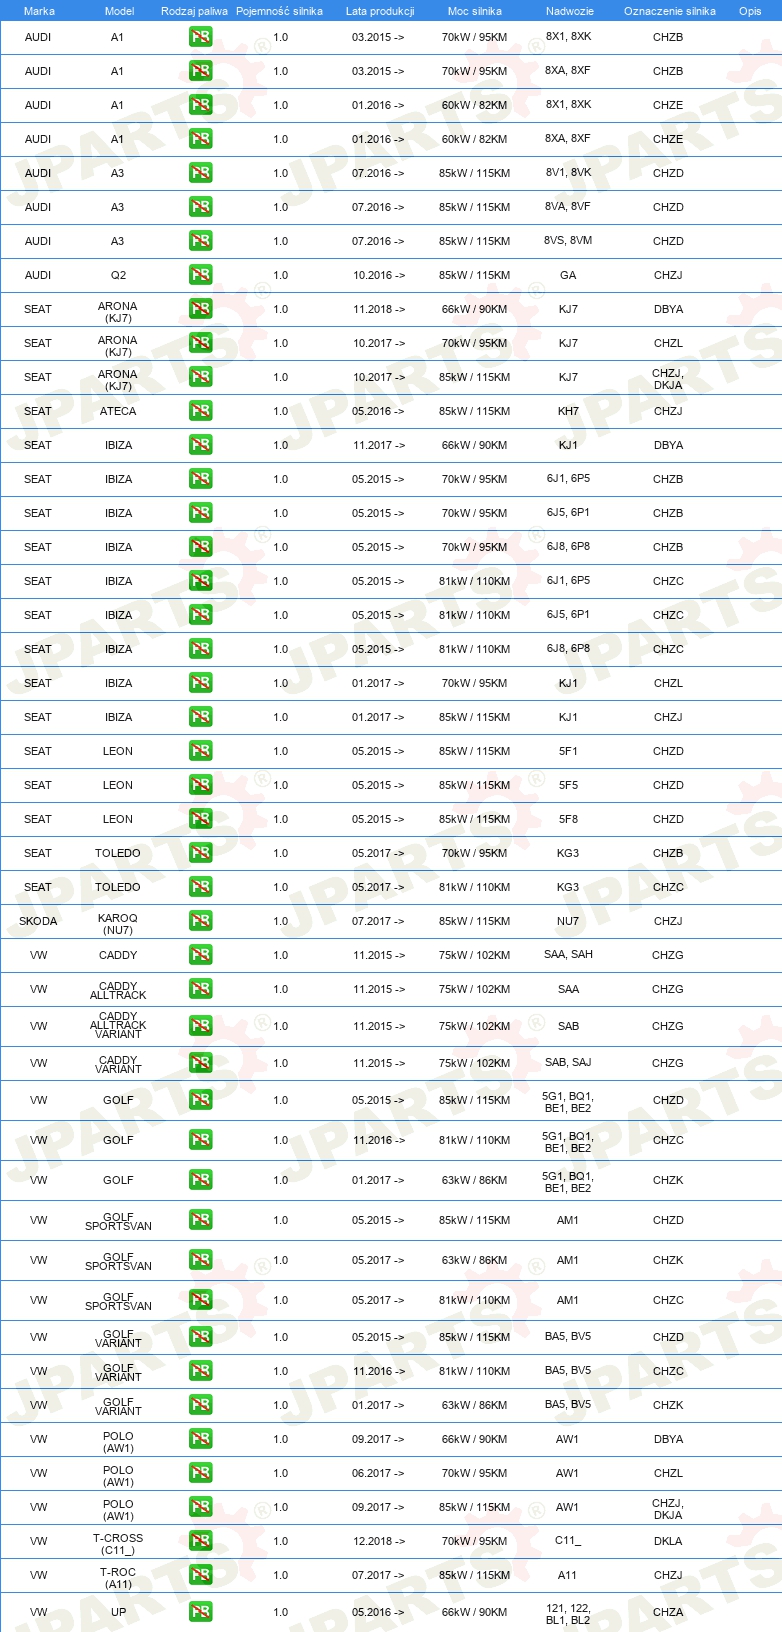Click the production date 11.2018 ->

click(379, 309)
